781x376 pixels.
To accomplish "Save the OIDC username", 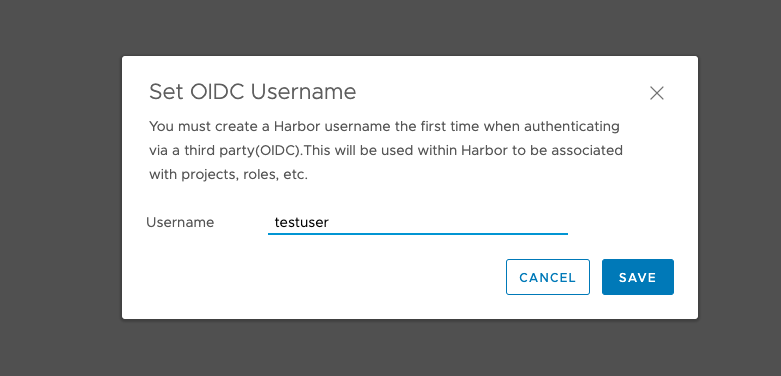I will (x=638, y=277).
